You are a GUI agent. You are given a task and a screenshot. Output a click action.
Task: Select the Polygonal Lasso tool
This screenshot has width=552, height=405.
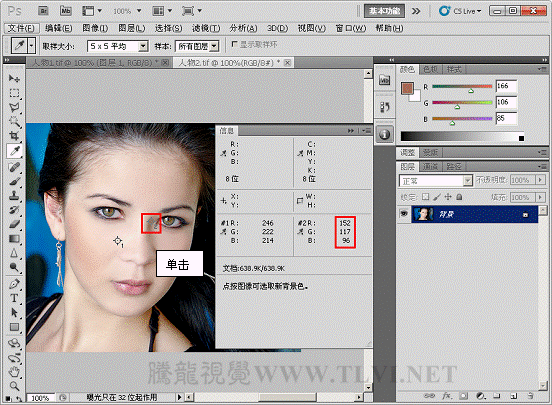click(x=14, y=107)
